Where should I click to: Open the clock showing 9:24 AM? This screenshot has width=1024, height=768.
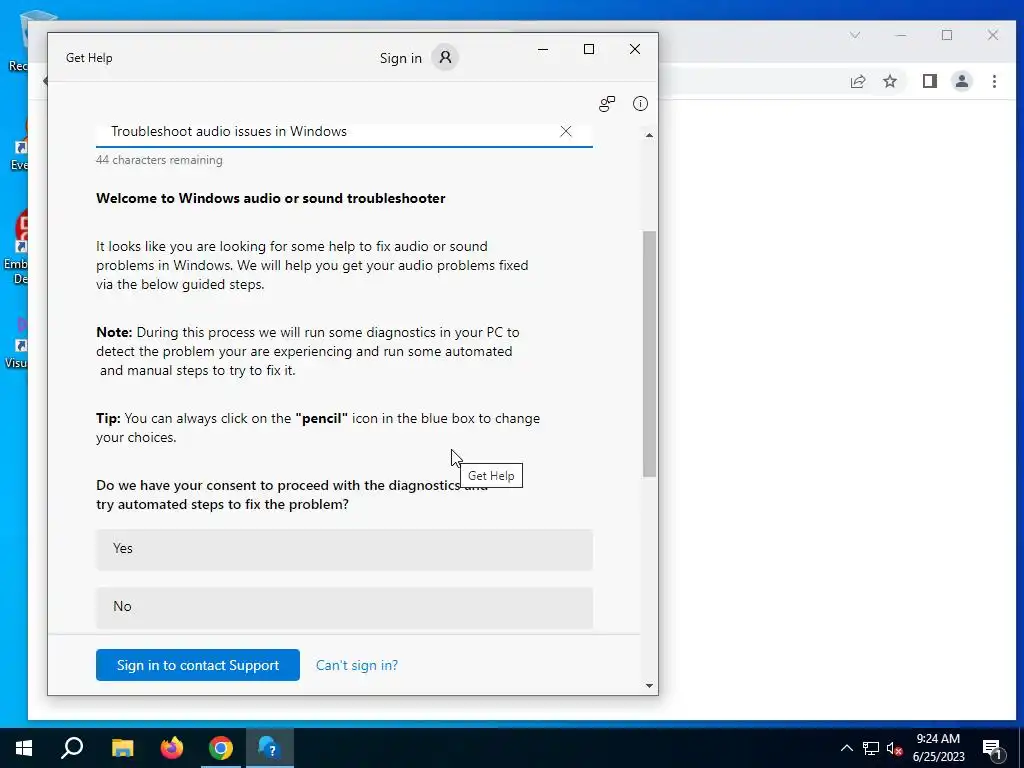[938, 748]
